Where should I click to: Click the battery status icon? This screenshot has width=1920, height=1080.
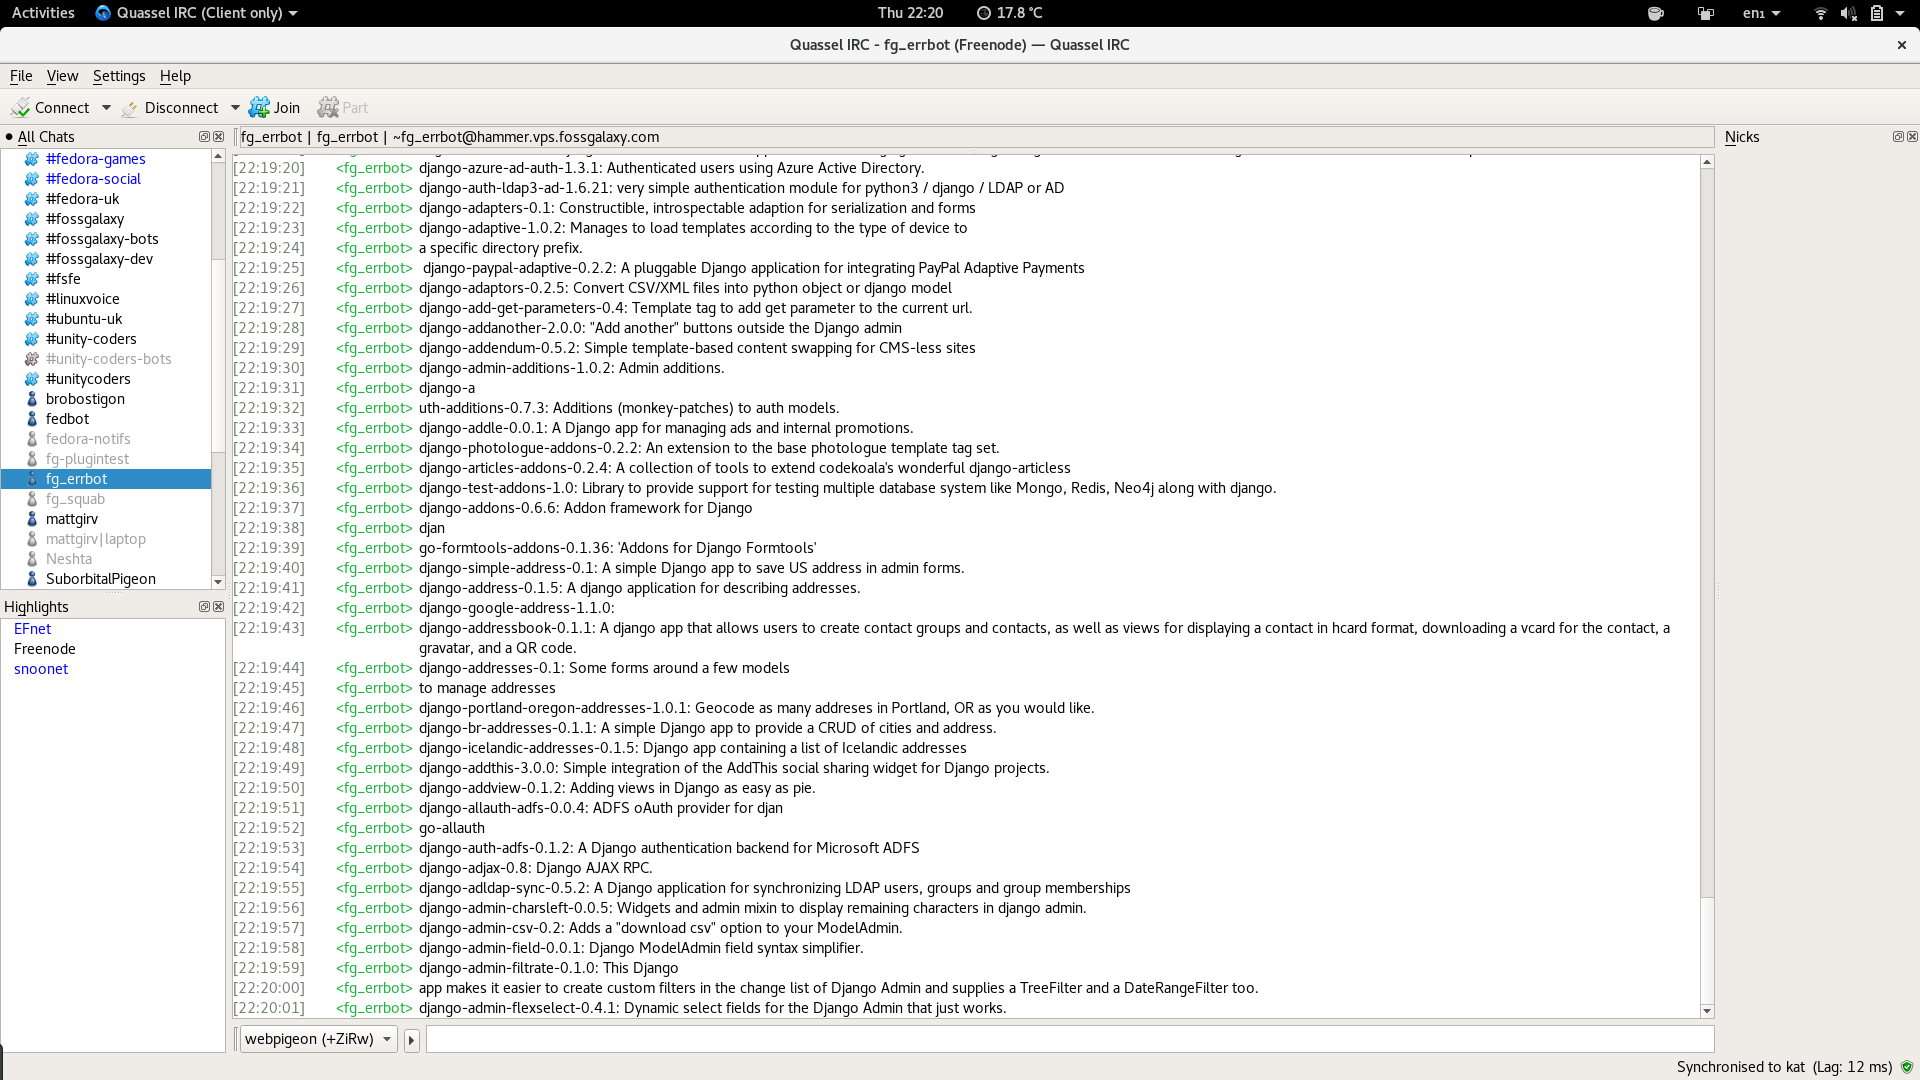(x=1877, y=13)
